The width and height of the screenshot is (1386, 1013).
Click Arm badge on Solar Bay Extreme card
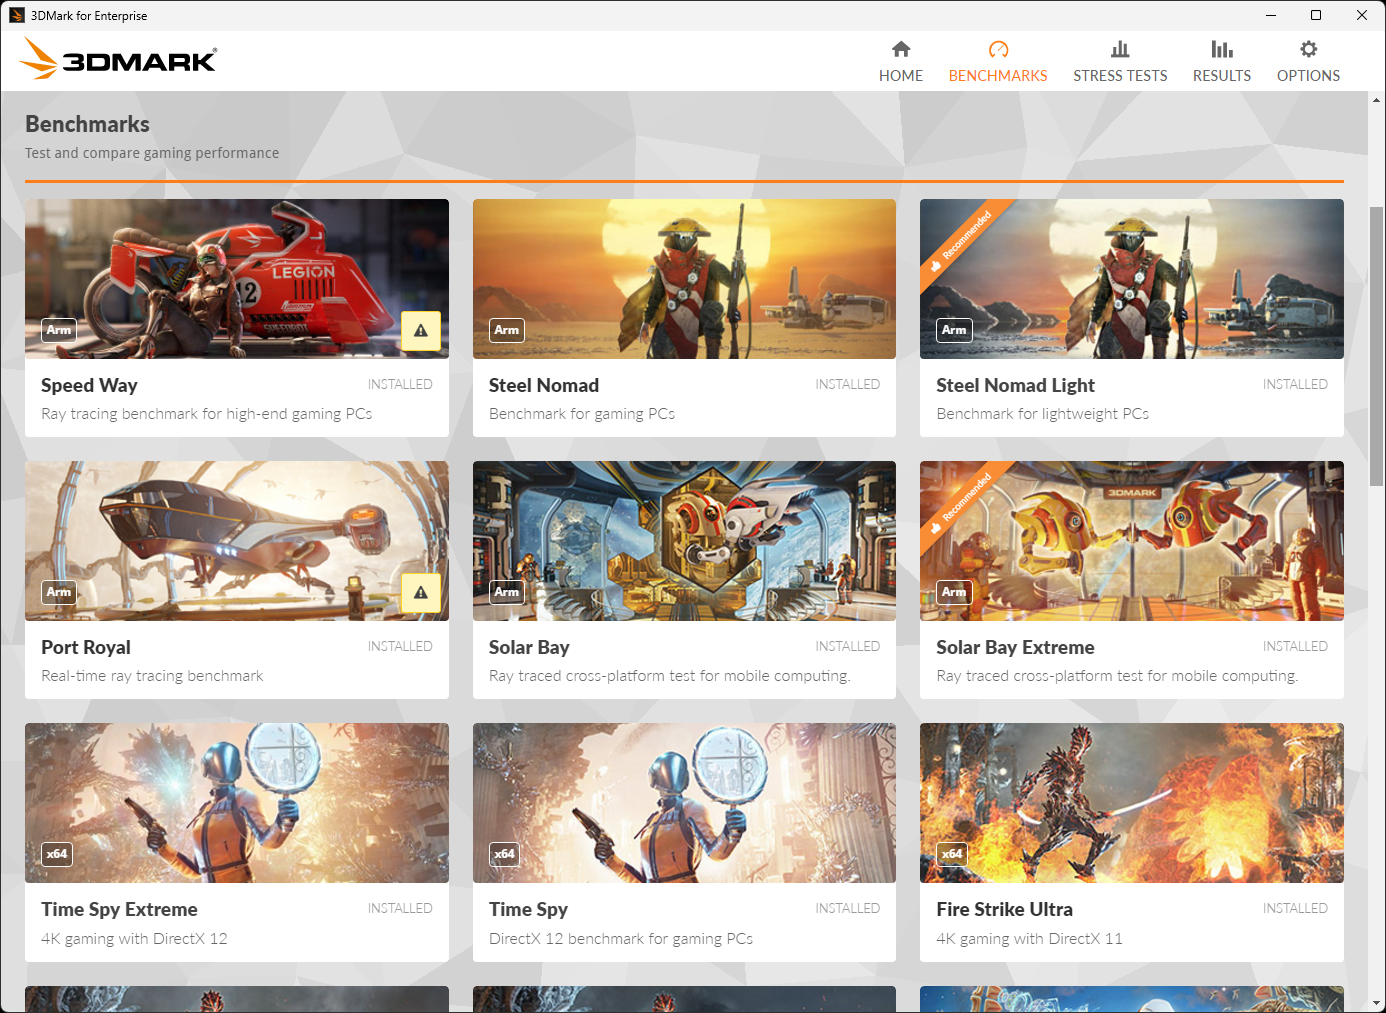click(x=954, y=592)
